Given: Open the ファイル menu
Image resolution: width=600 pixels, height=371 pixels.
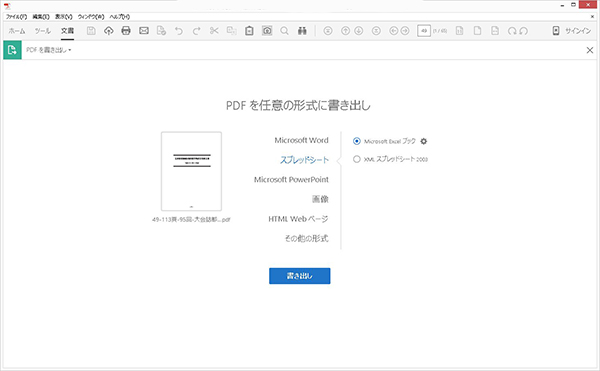Looking at the screenshot, I should [x=16, y=17].
